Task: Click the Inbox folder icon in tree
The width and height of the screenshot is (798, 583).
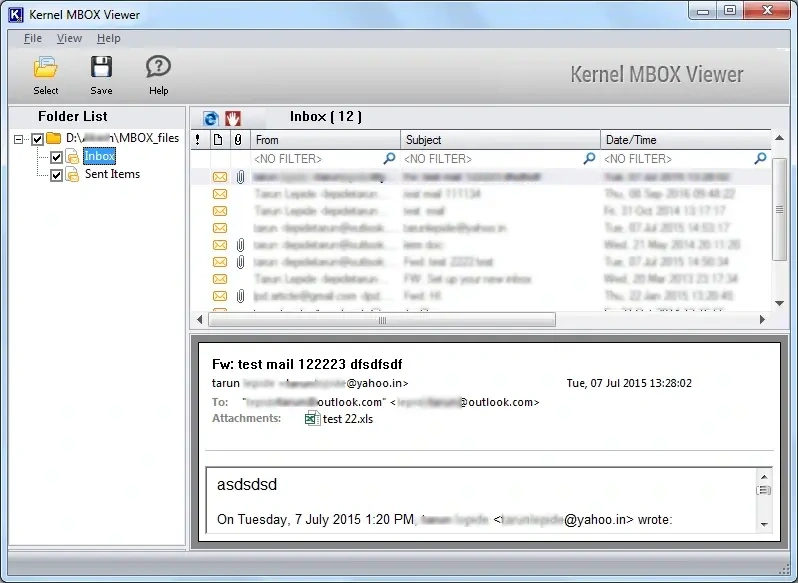Action: (73, 157)
